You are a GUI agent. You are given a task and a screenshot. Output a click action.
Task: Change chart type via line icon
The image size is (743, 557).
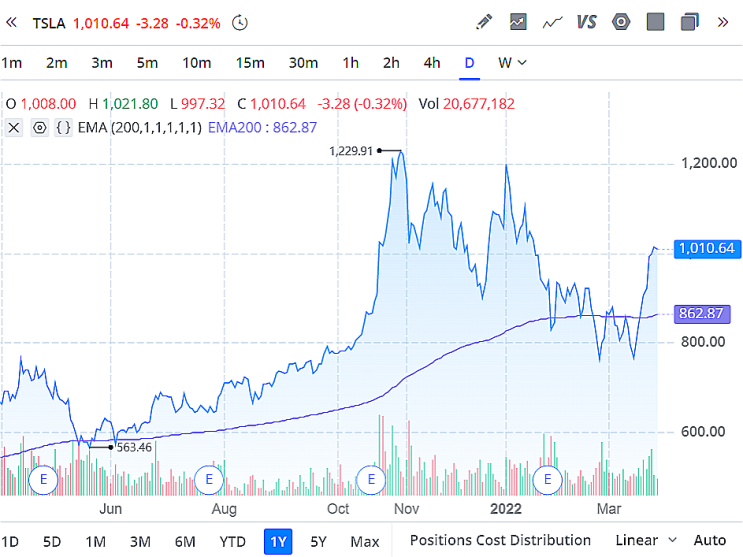coord(552,22)
